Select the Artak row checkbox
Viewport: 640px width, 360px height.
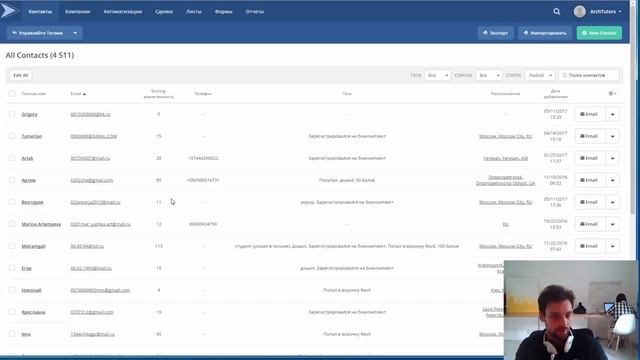12,158
